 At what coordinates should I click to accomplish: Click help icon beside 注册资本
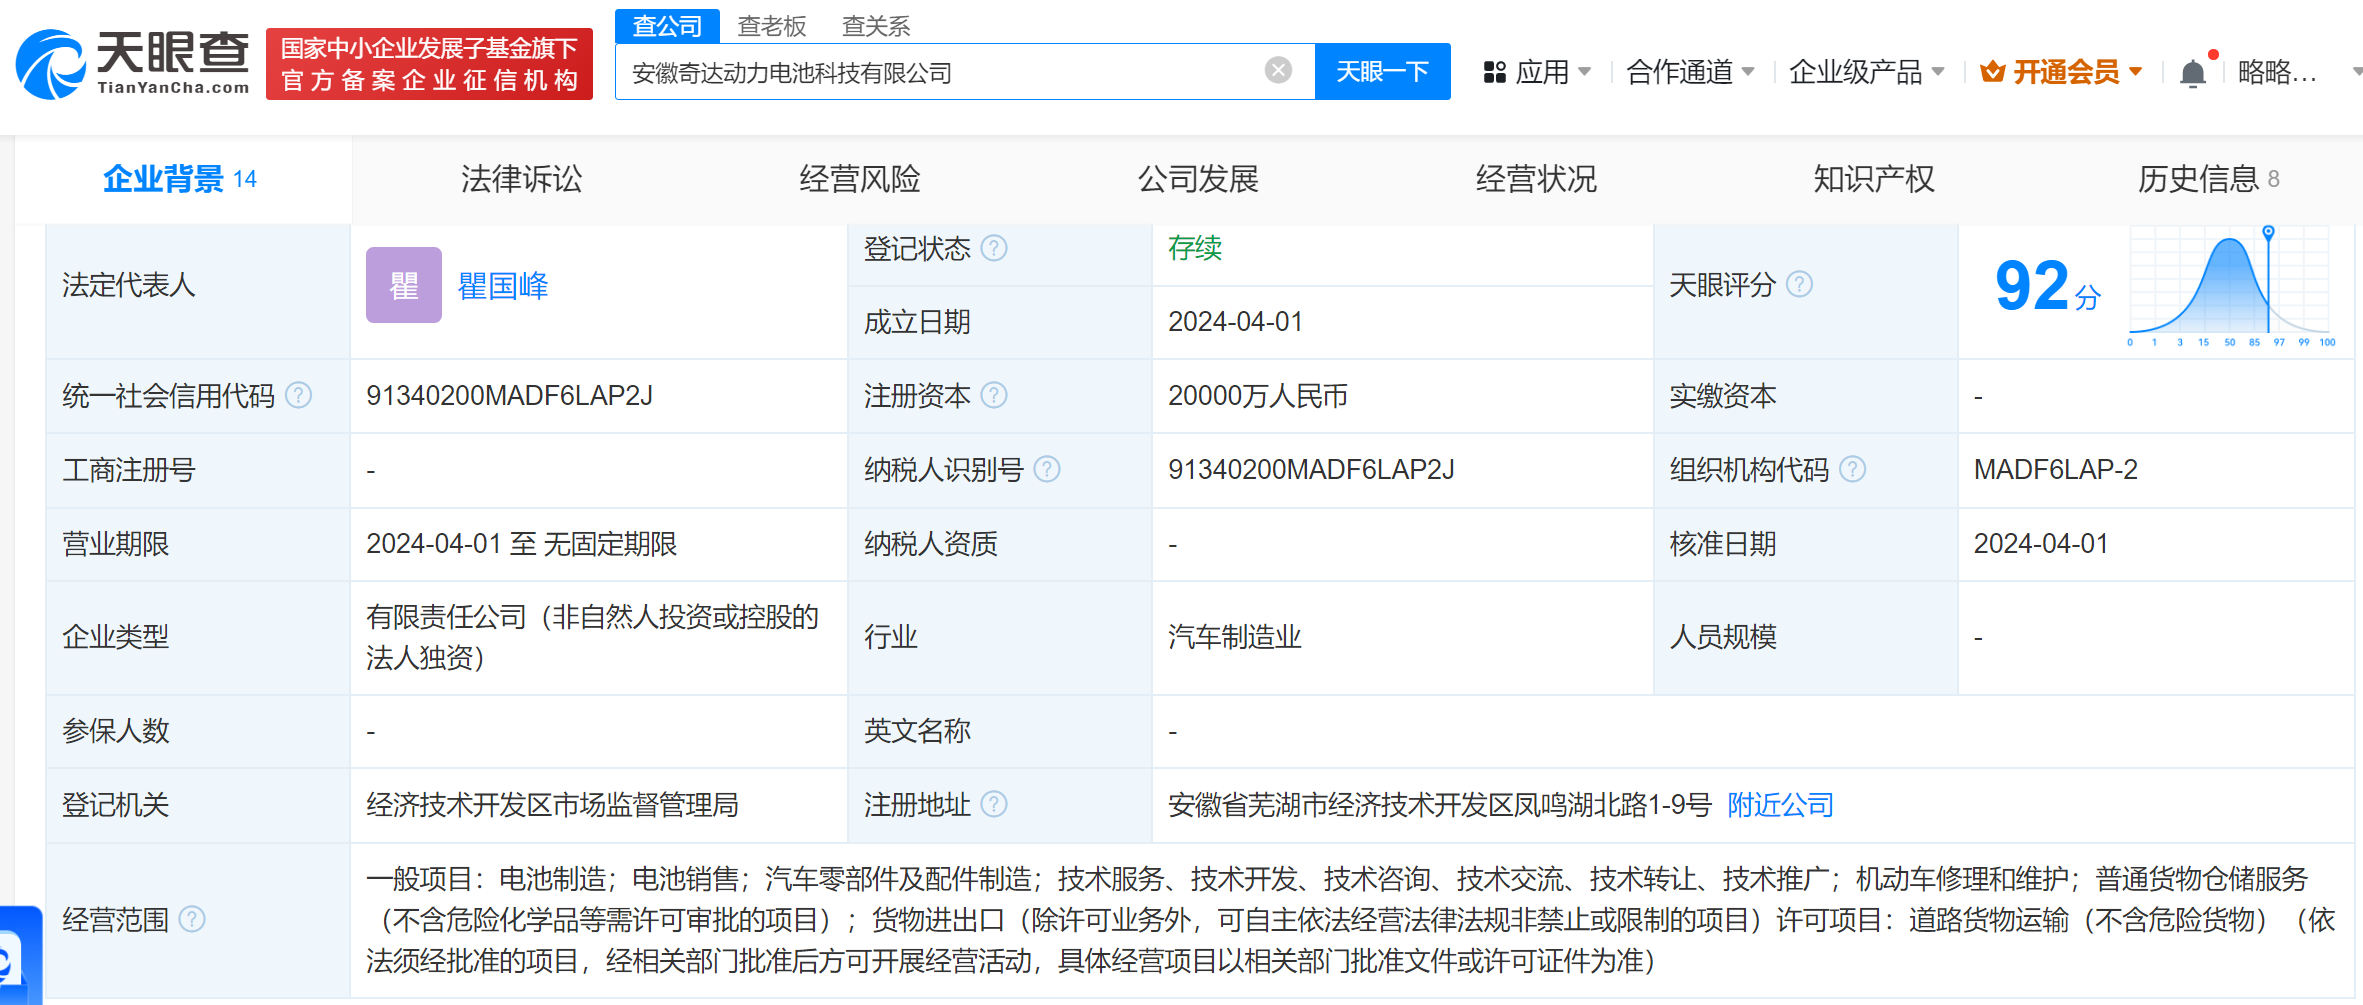[994, 396]
